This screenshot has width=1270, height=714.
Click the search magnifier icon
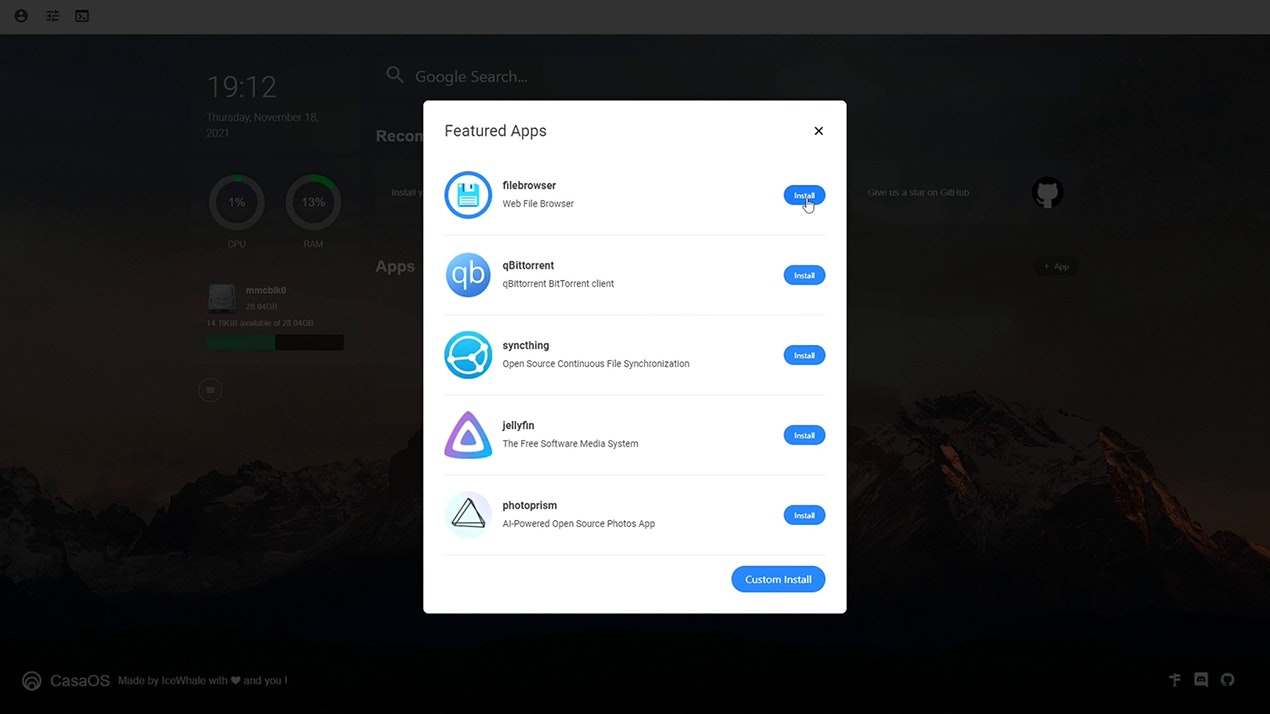tap(395, 76)
